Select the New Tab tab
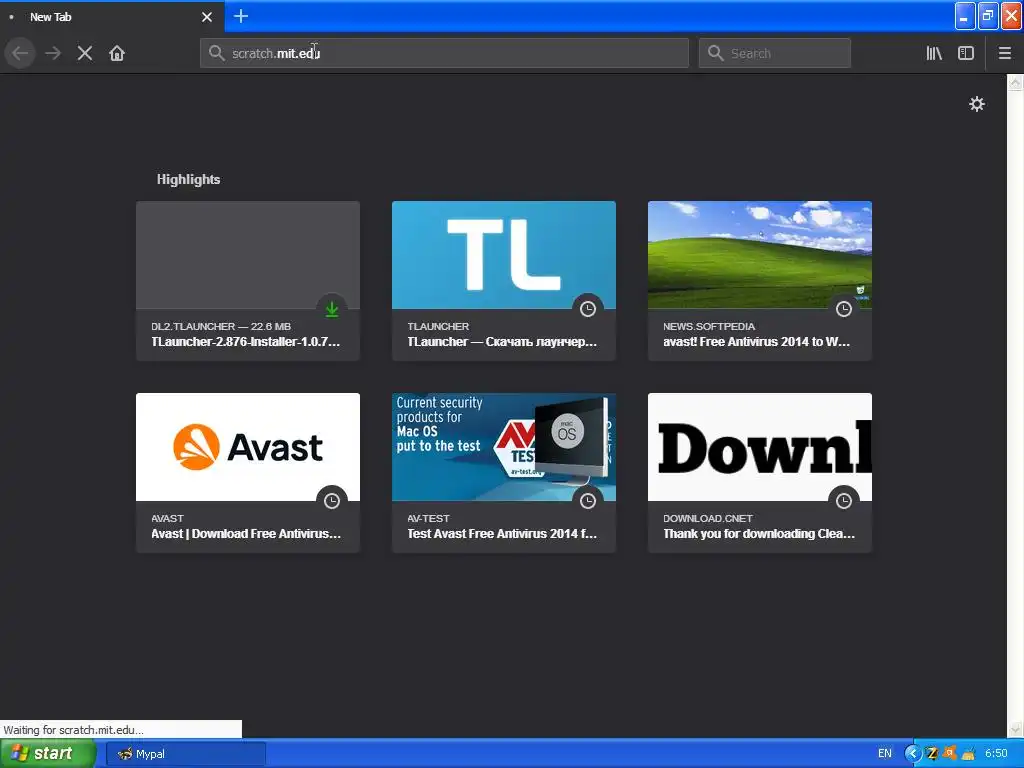The image size is (1024, 768). (111, 17)
